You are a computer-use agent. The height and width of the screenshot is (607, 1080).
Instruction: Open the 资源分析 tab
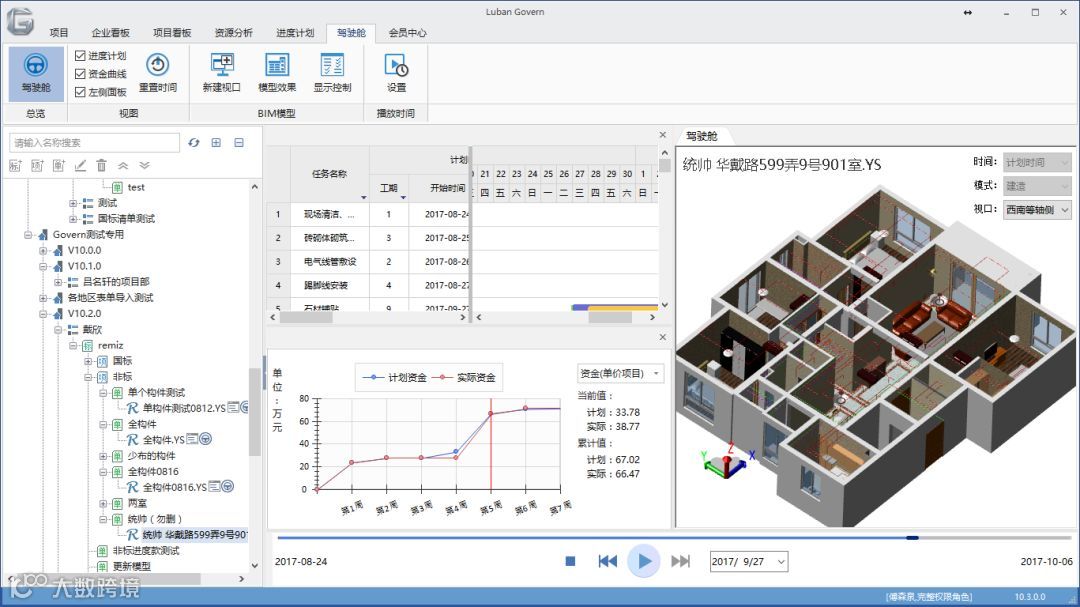point(233,32)
